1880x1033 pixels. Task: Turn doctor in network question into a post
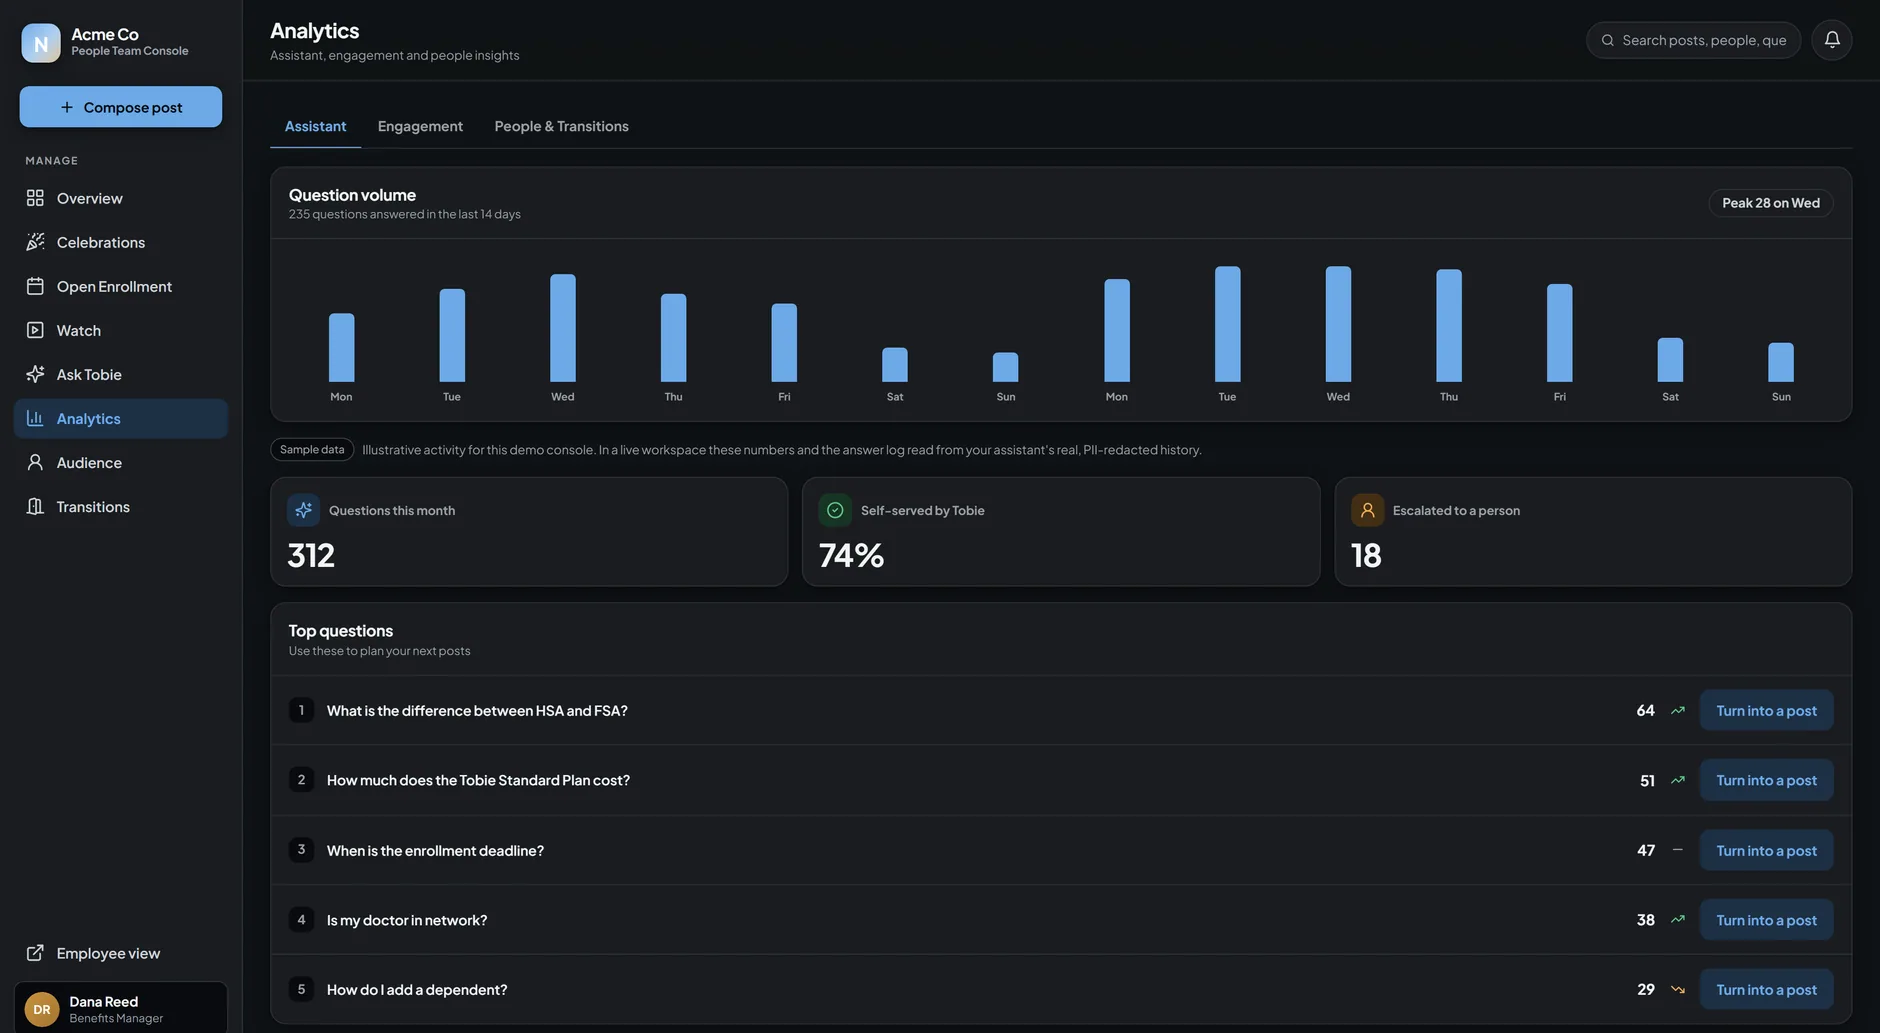(x=1766, y=920)
